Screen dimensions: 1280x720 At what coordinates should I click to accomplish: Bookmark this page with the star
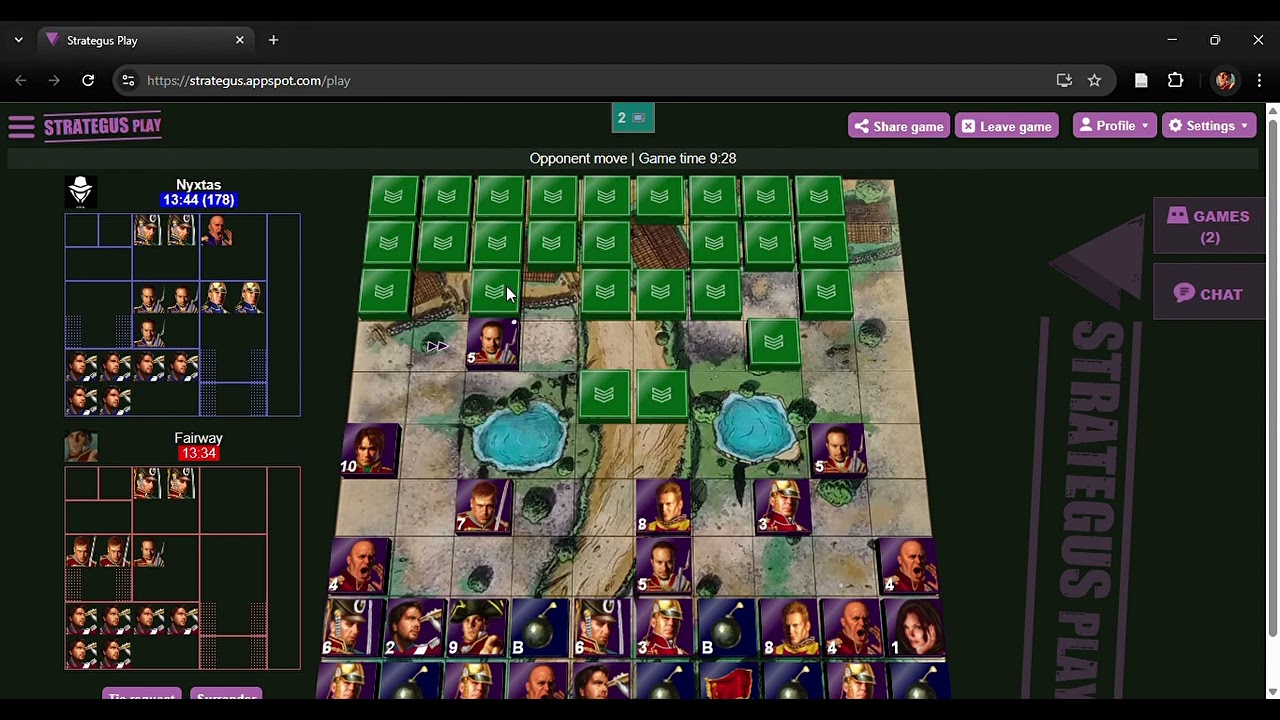[1094, 80]
